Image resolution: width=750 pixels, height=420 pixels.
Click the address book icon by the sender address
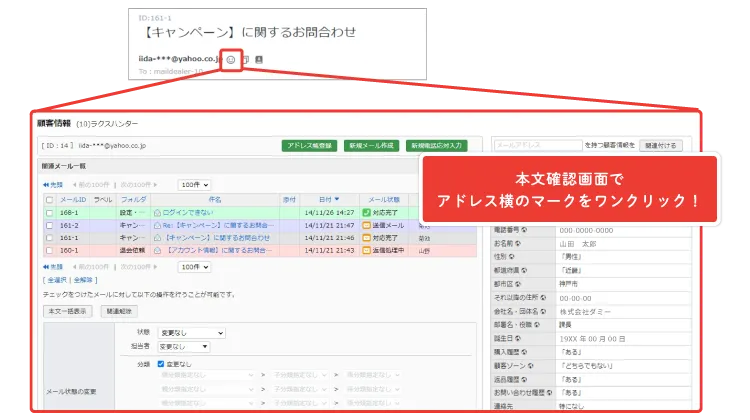point(259,60)
